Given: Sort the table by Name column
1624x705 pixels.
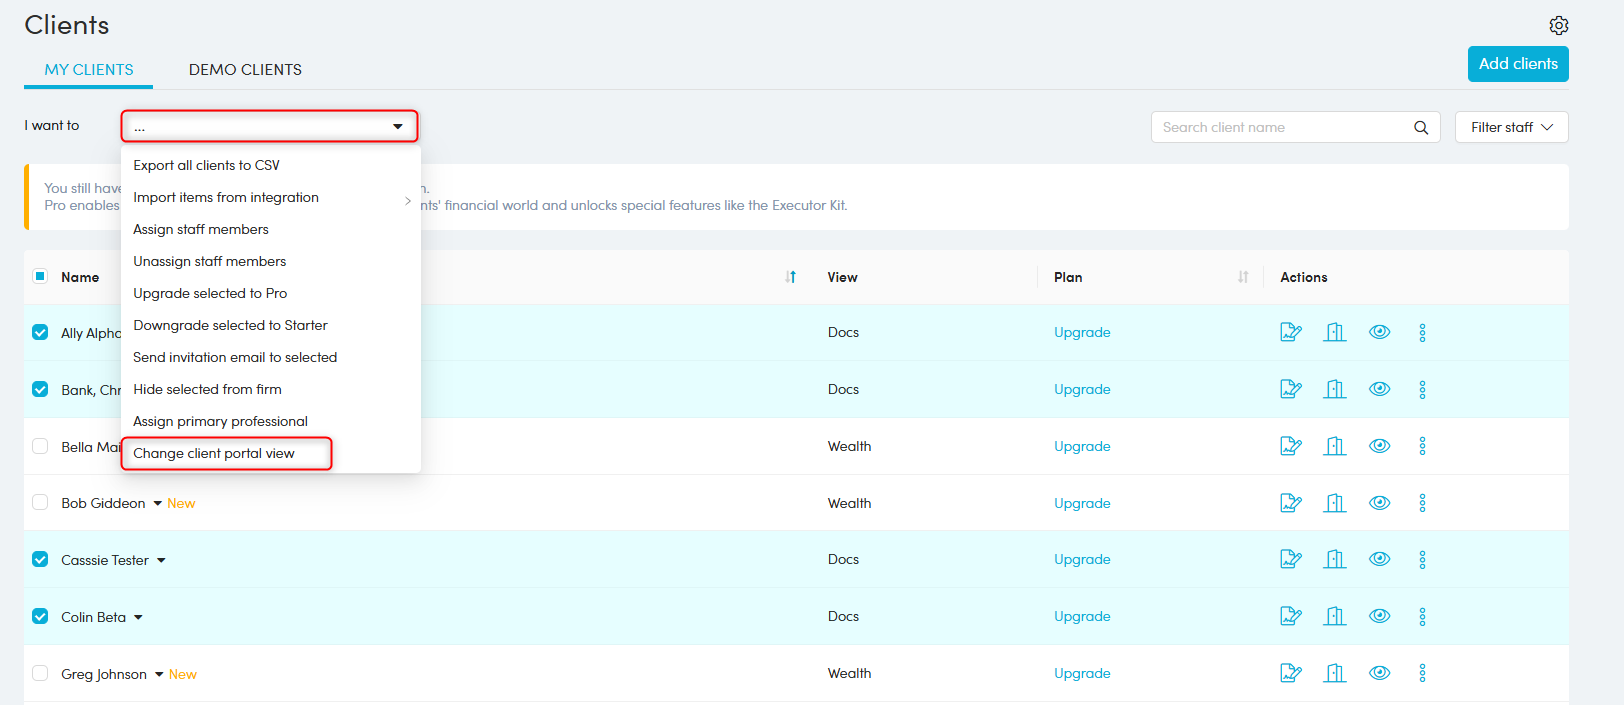Looking at the screenshot, I should (x=790, y=277).
